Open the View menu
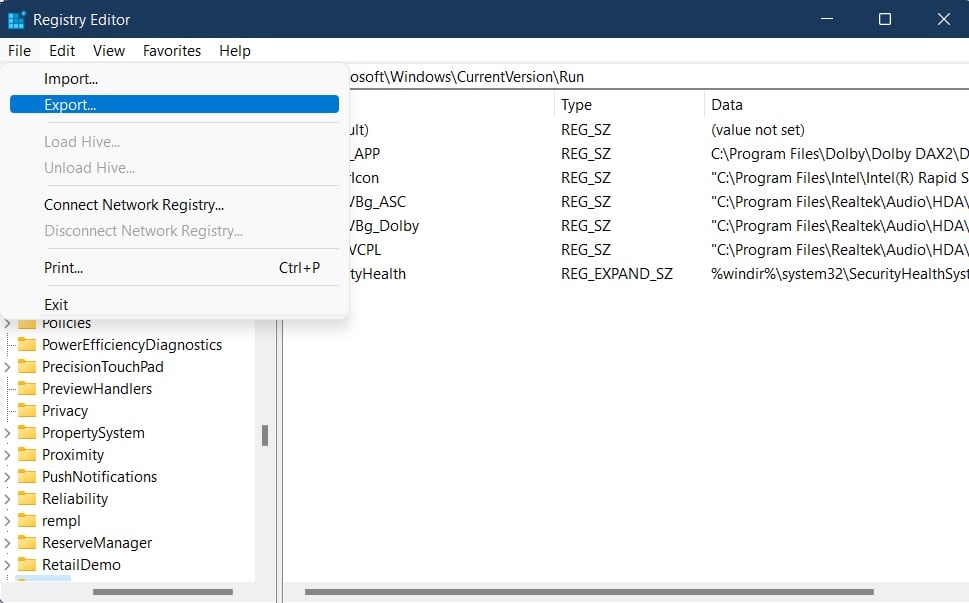 pos(109,51)
